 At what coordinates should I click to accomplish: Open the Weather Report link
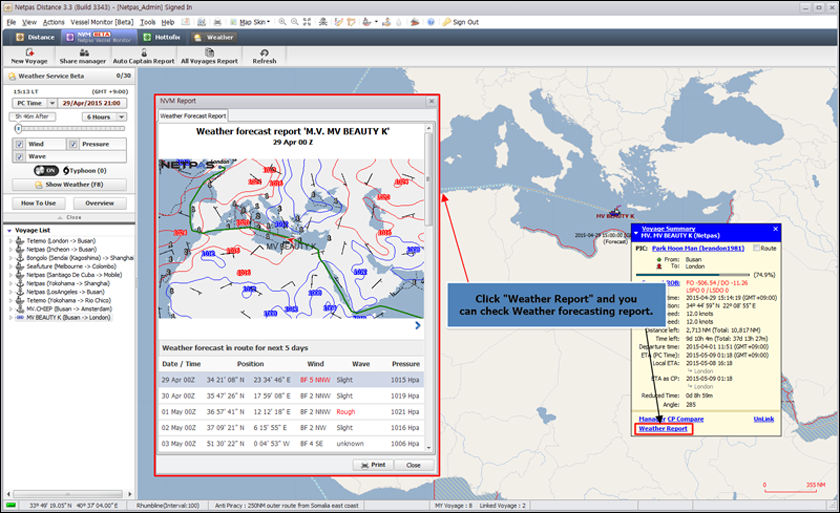click(x=663, y=428)
